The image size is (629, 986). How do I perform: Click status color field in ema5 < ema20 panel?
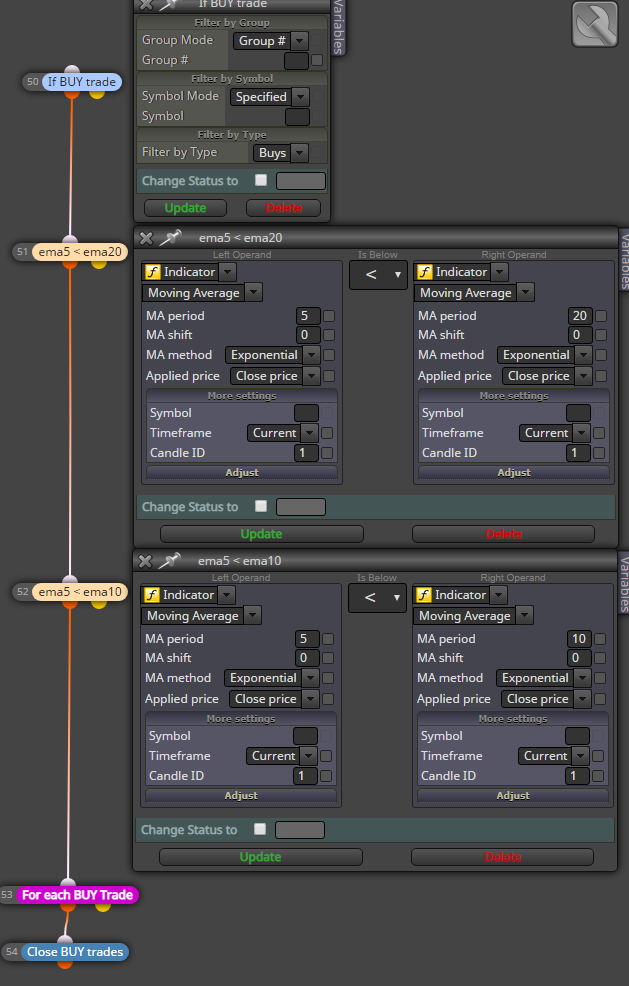coord(301,507)
